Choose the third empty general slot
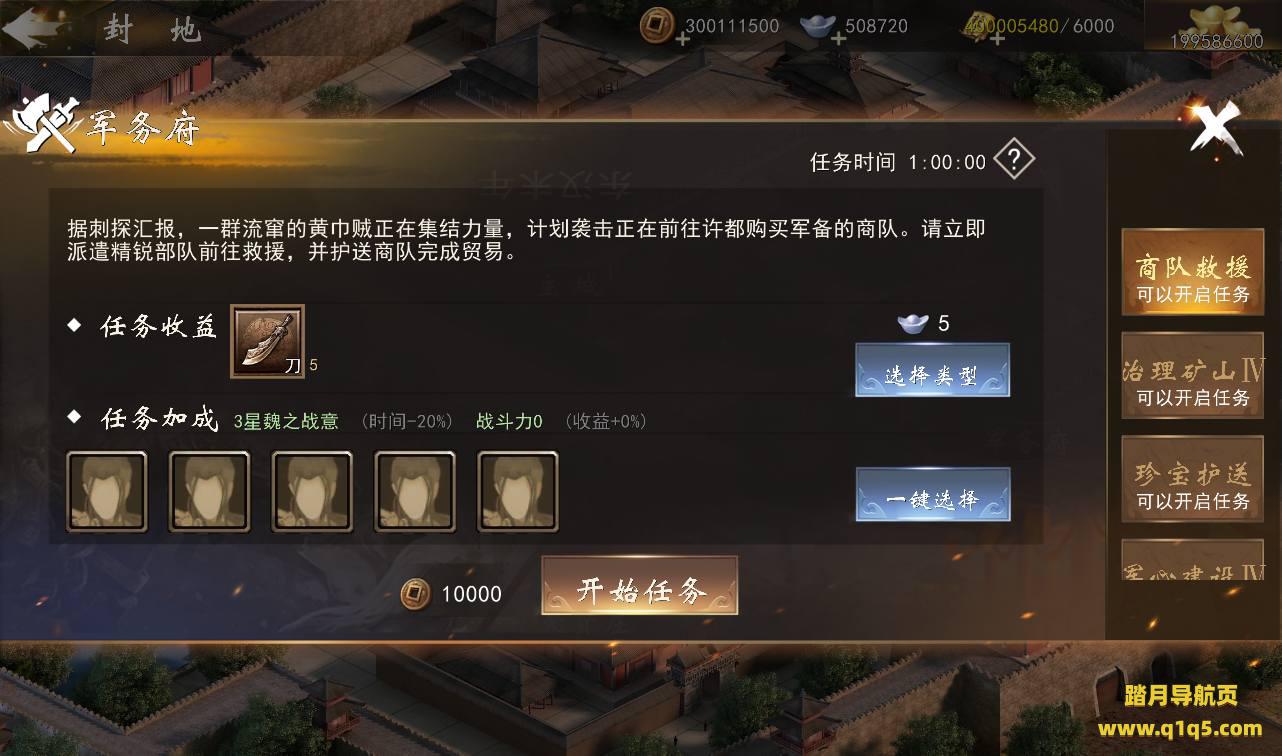 312,491
